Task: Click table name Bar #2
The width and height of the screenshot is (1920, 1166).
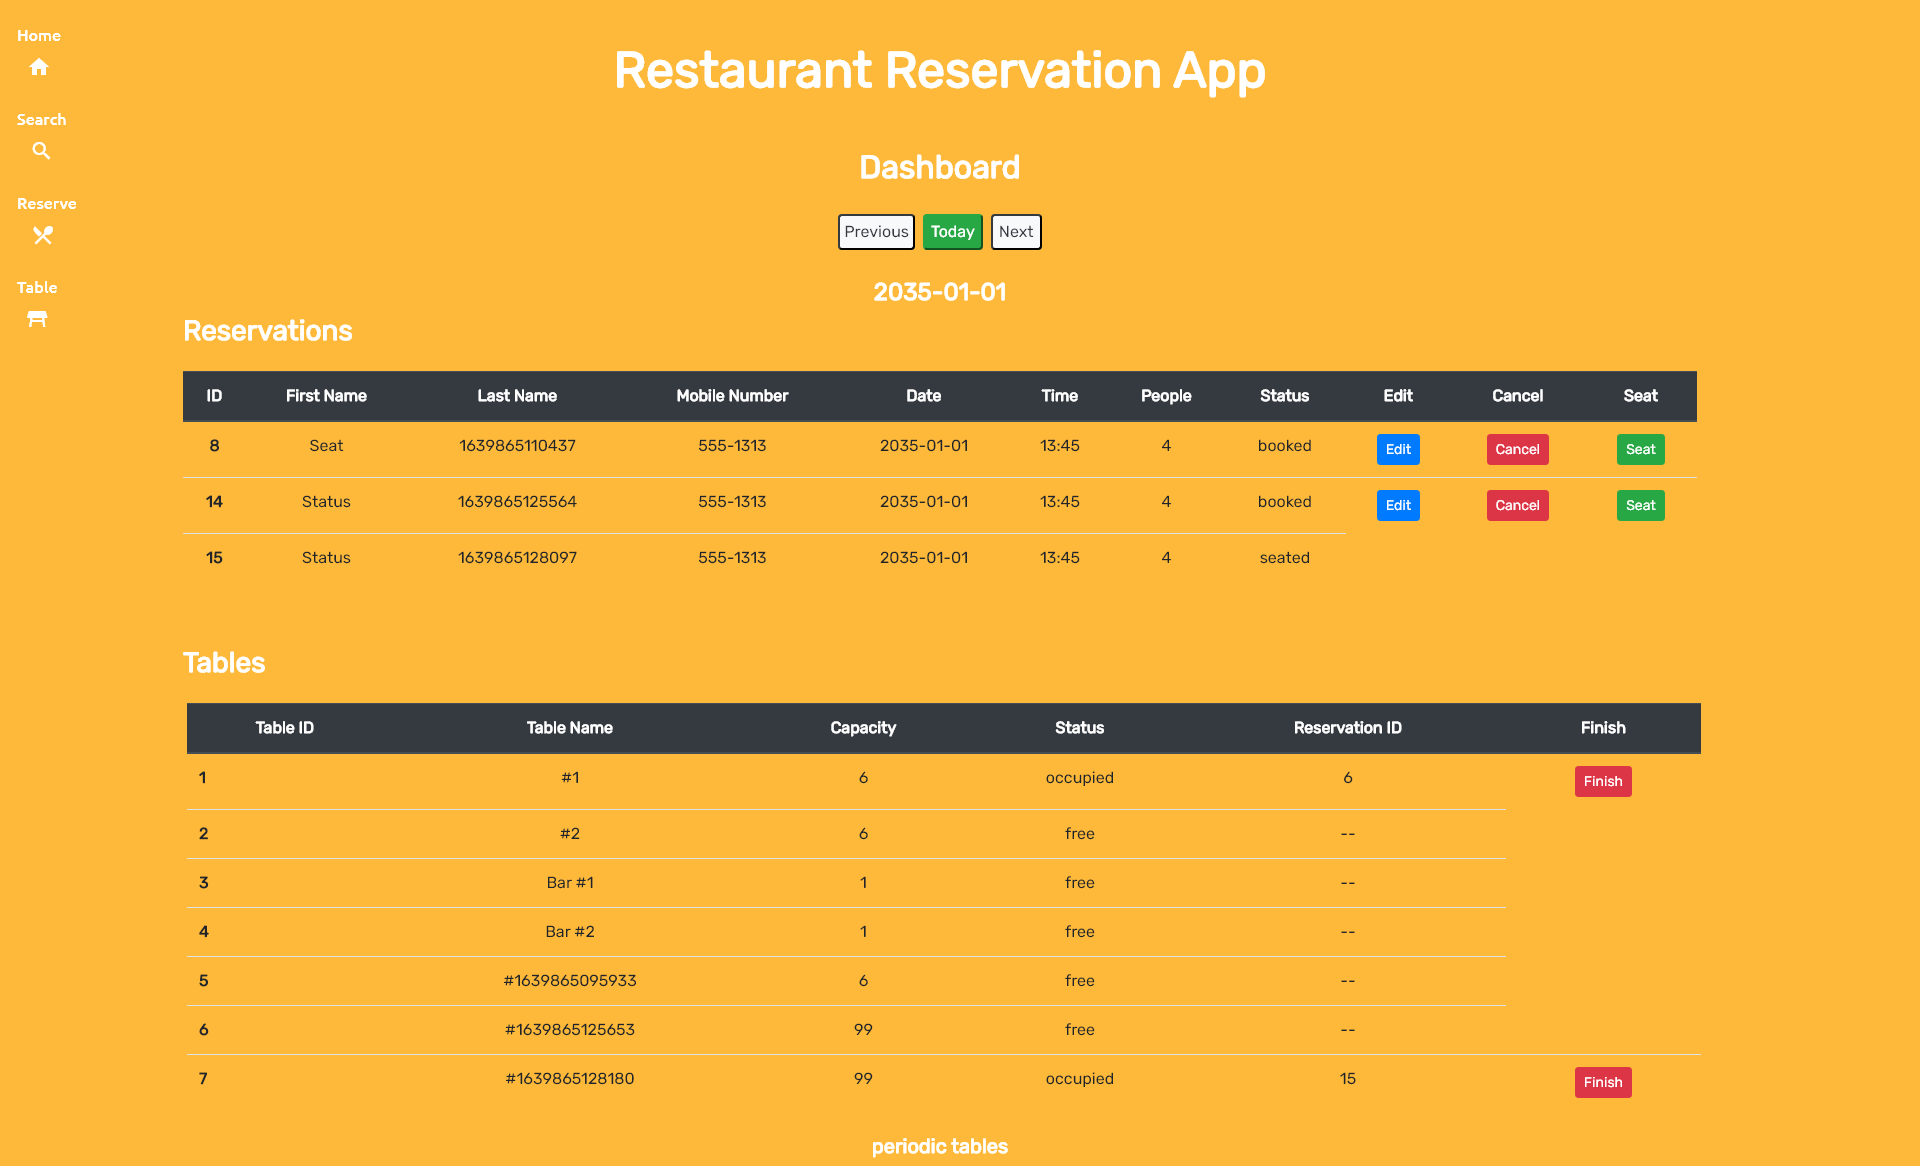Action: [x=570, y=932]
